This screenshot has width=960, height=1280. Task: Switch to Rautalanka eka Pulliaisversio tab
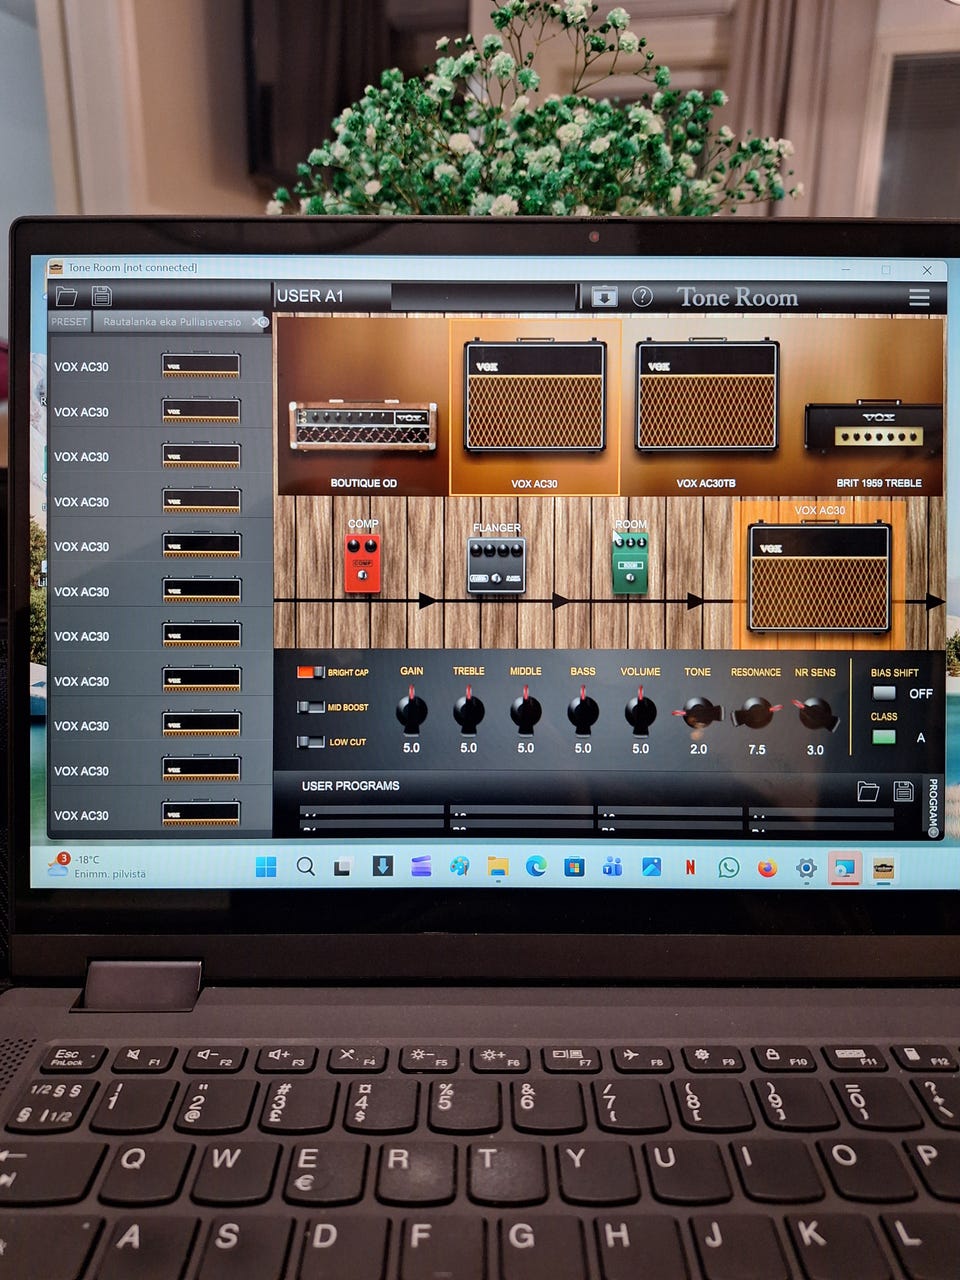(x=172, y=322)
